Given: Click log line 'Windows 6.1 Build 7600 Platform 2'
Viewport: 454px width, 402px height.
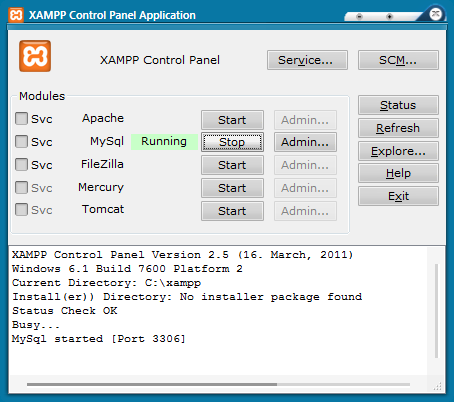Looking at the screenshot, I should click(127, 269).
